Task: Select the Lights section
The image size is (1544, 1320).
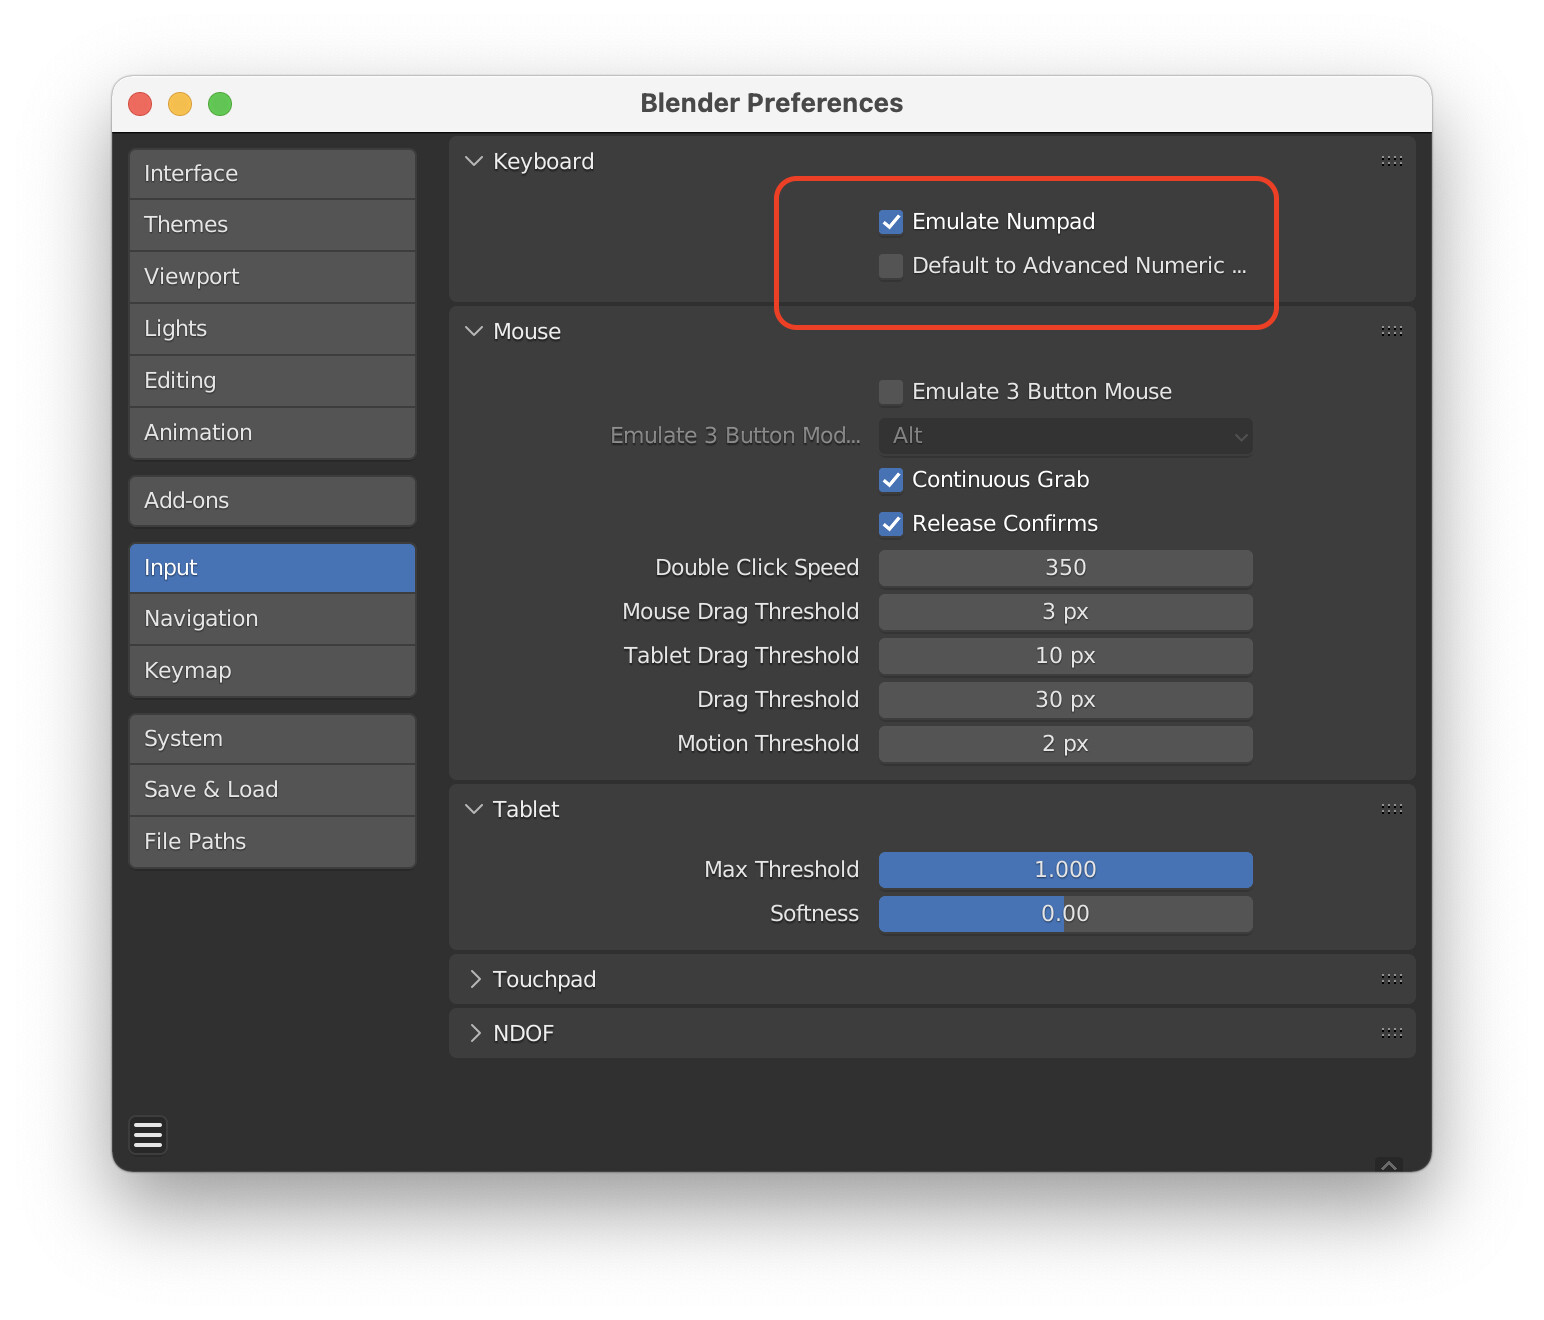Action: click(x=272, y=329)
